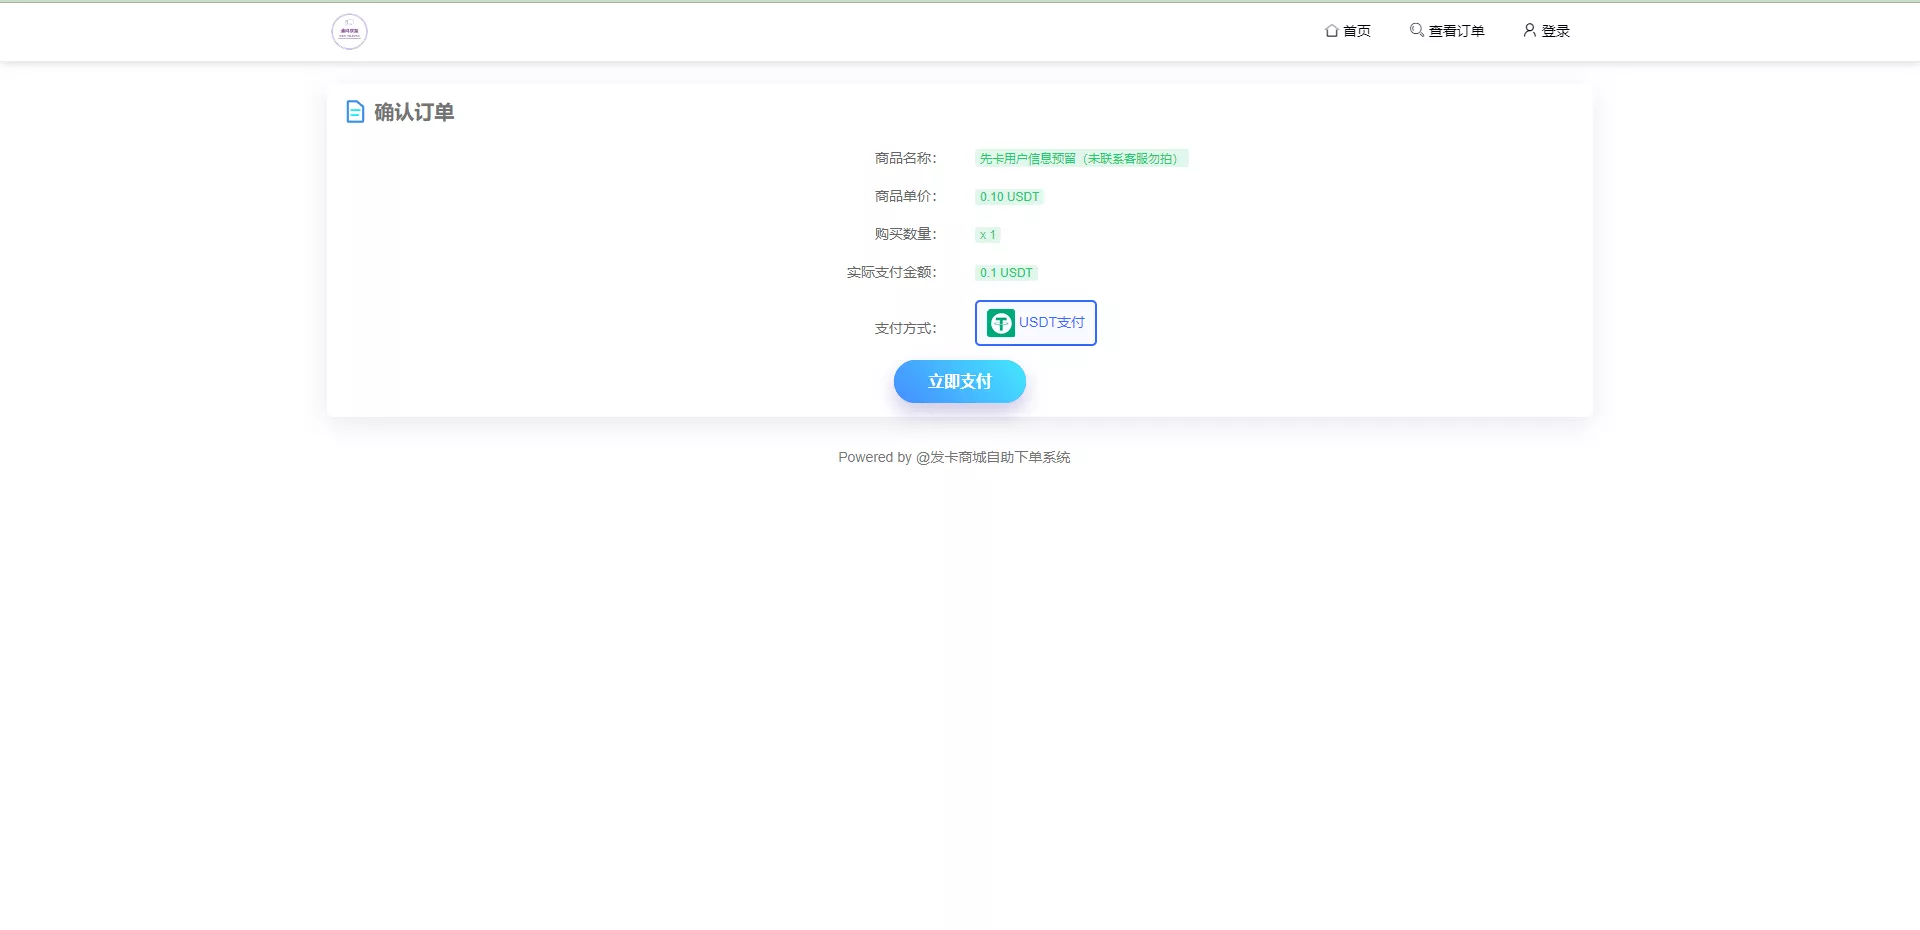Click the 确认订单 heading text
This screenshot has width=1920, height=930.
tap(412, 112)
